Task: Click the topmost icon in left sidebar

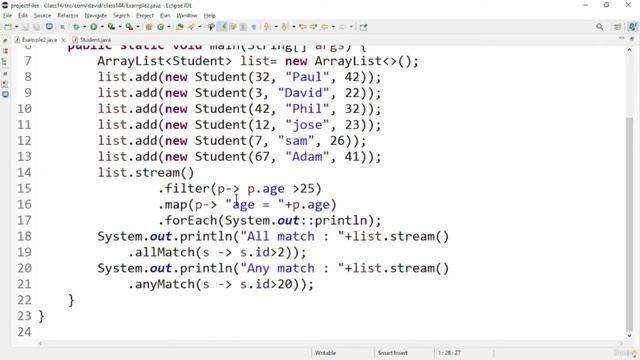Action: [5, 40]
